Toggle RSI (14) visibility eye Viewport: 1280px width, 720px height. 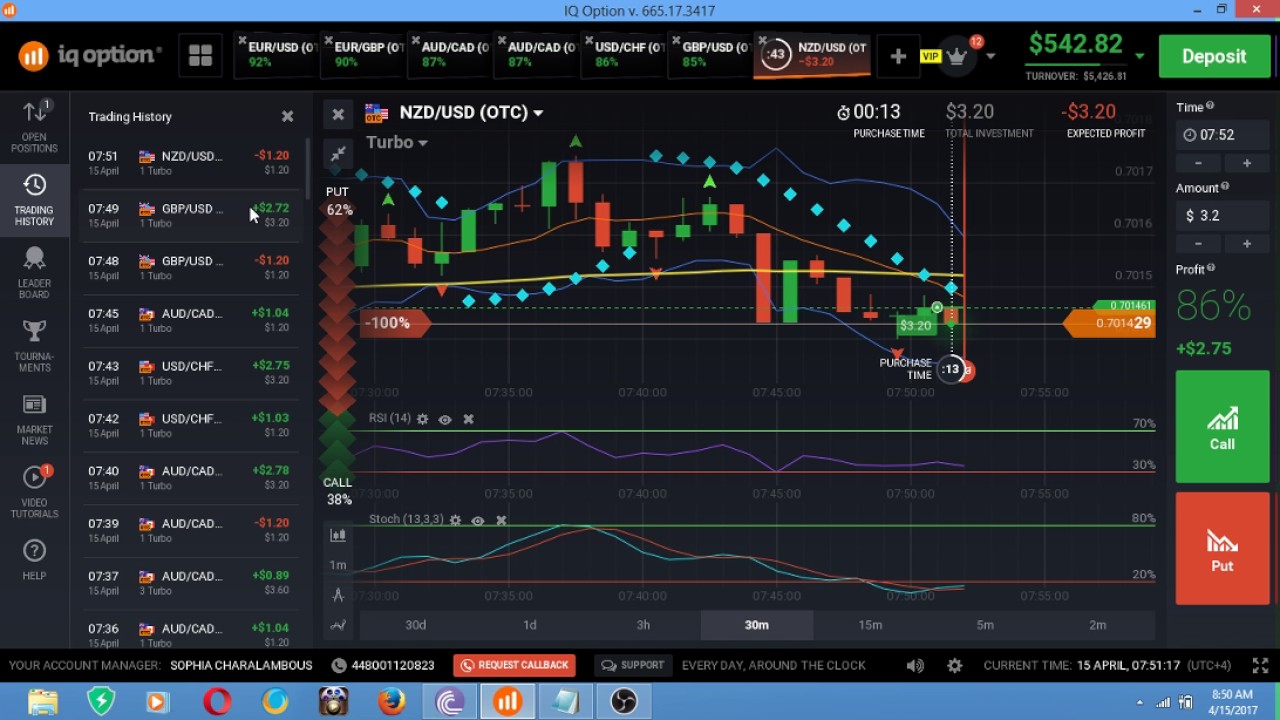[x=445, y=419]
